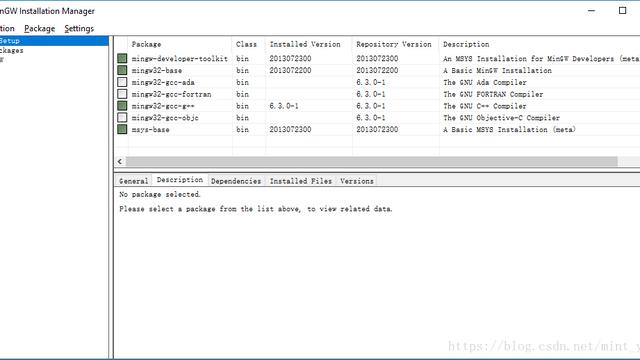Screen dimensions: 640x360
Task: Select the mingw32-base package name
Action: click(x=157, y=71)
